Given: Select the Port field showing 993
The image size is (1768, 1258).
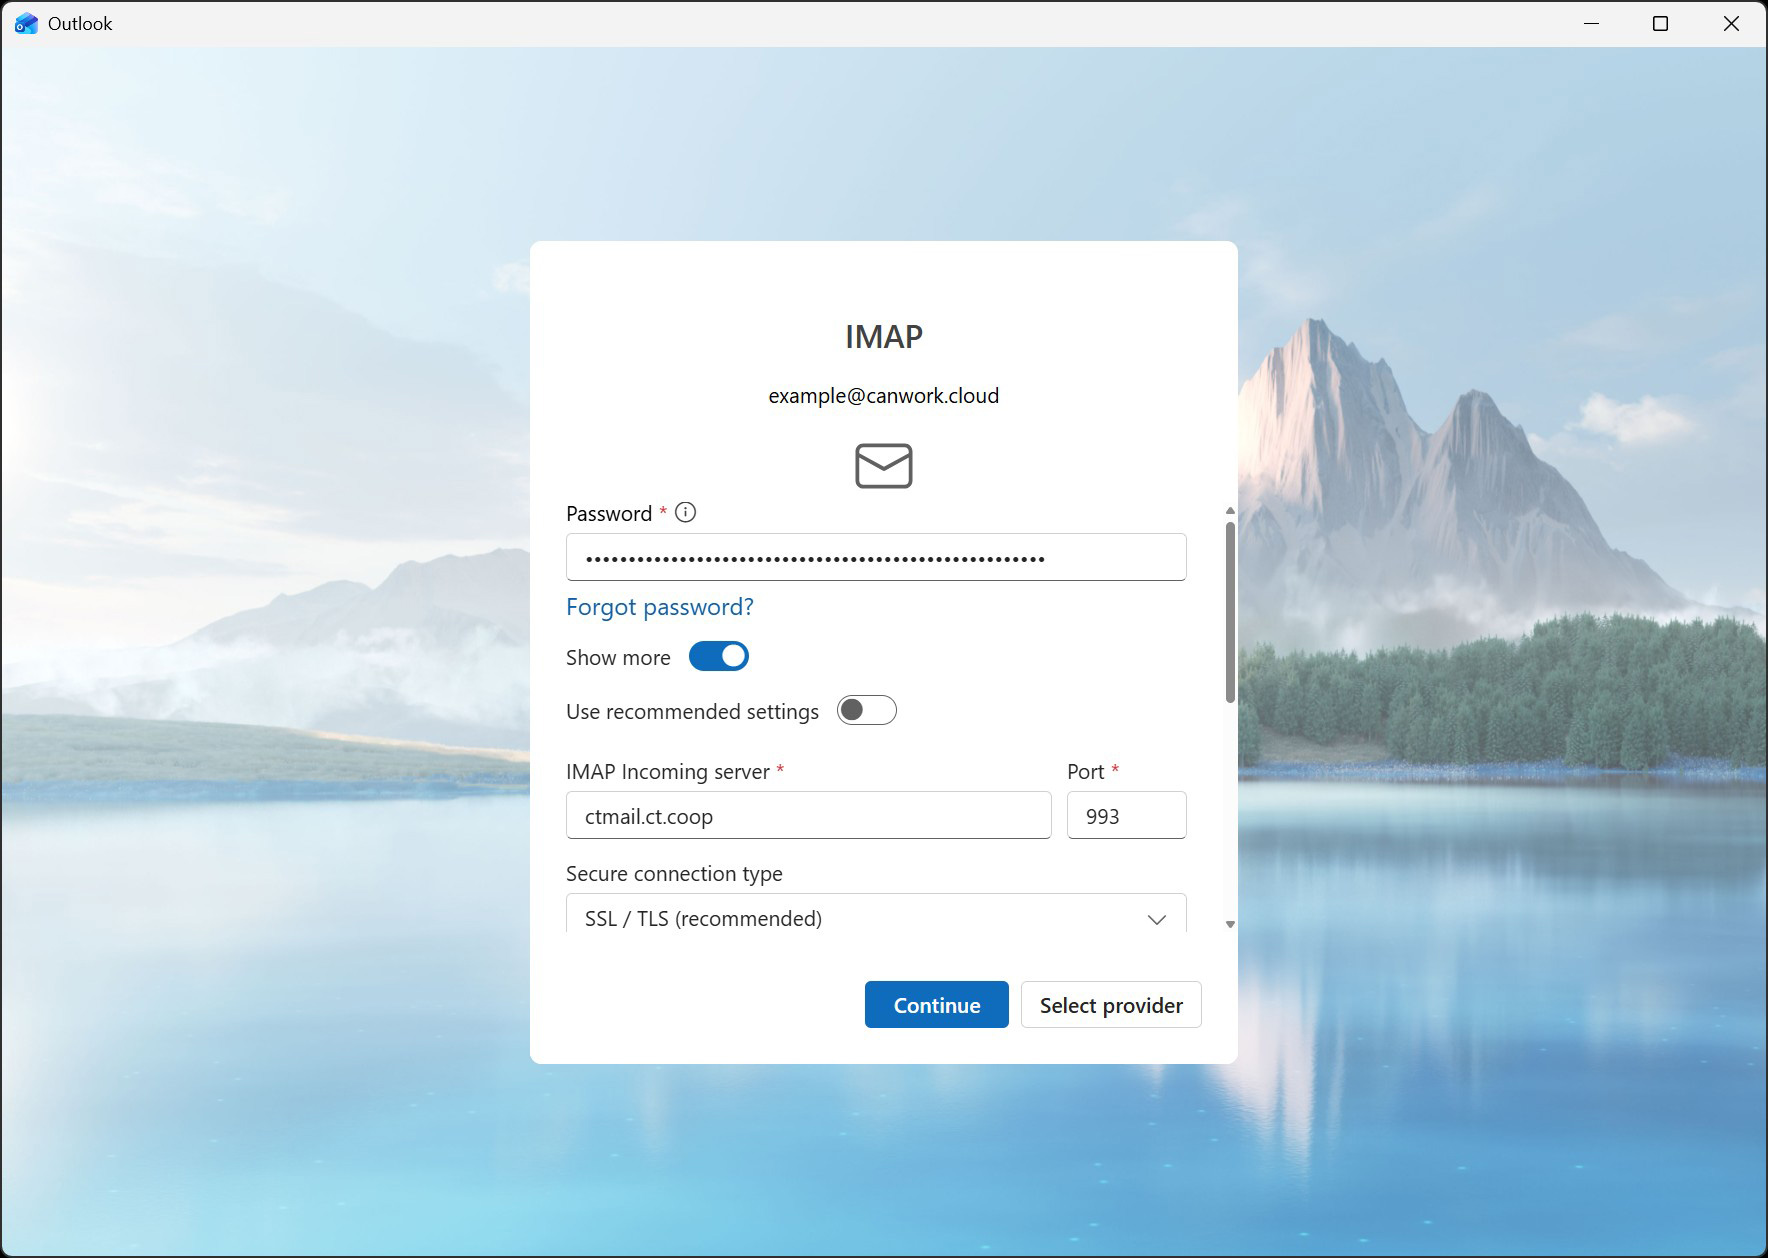Looking at the screenshot, I should 1126,816.
